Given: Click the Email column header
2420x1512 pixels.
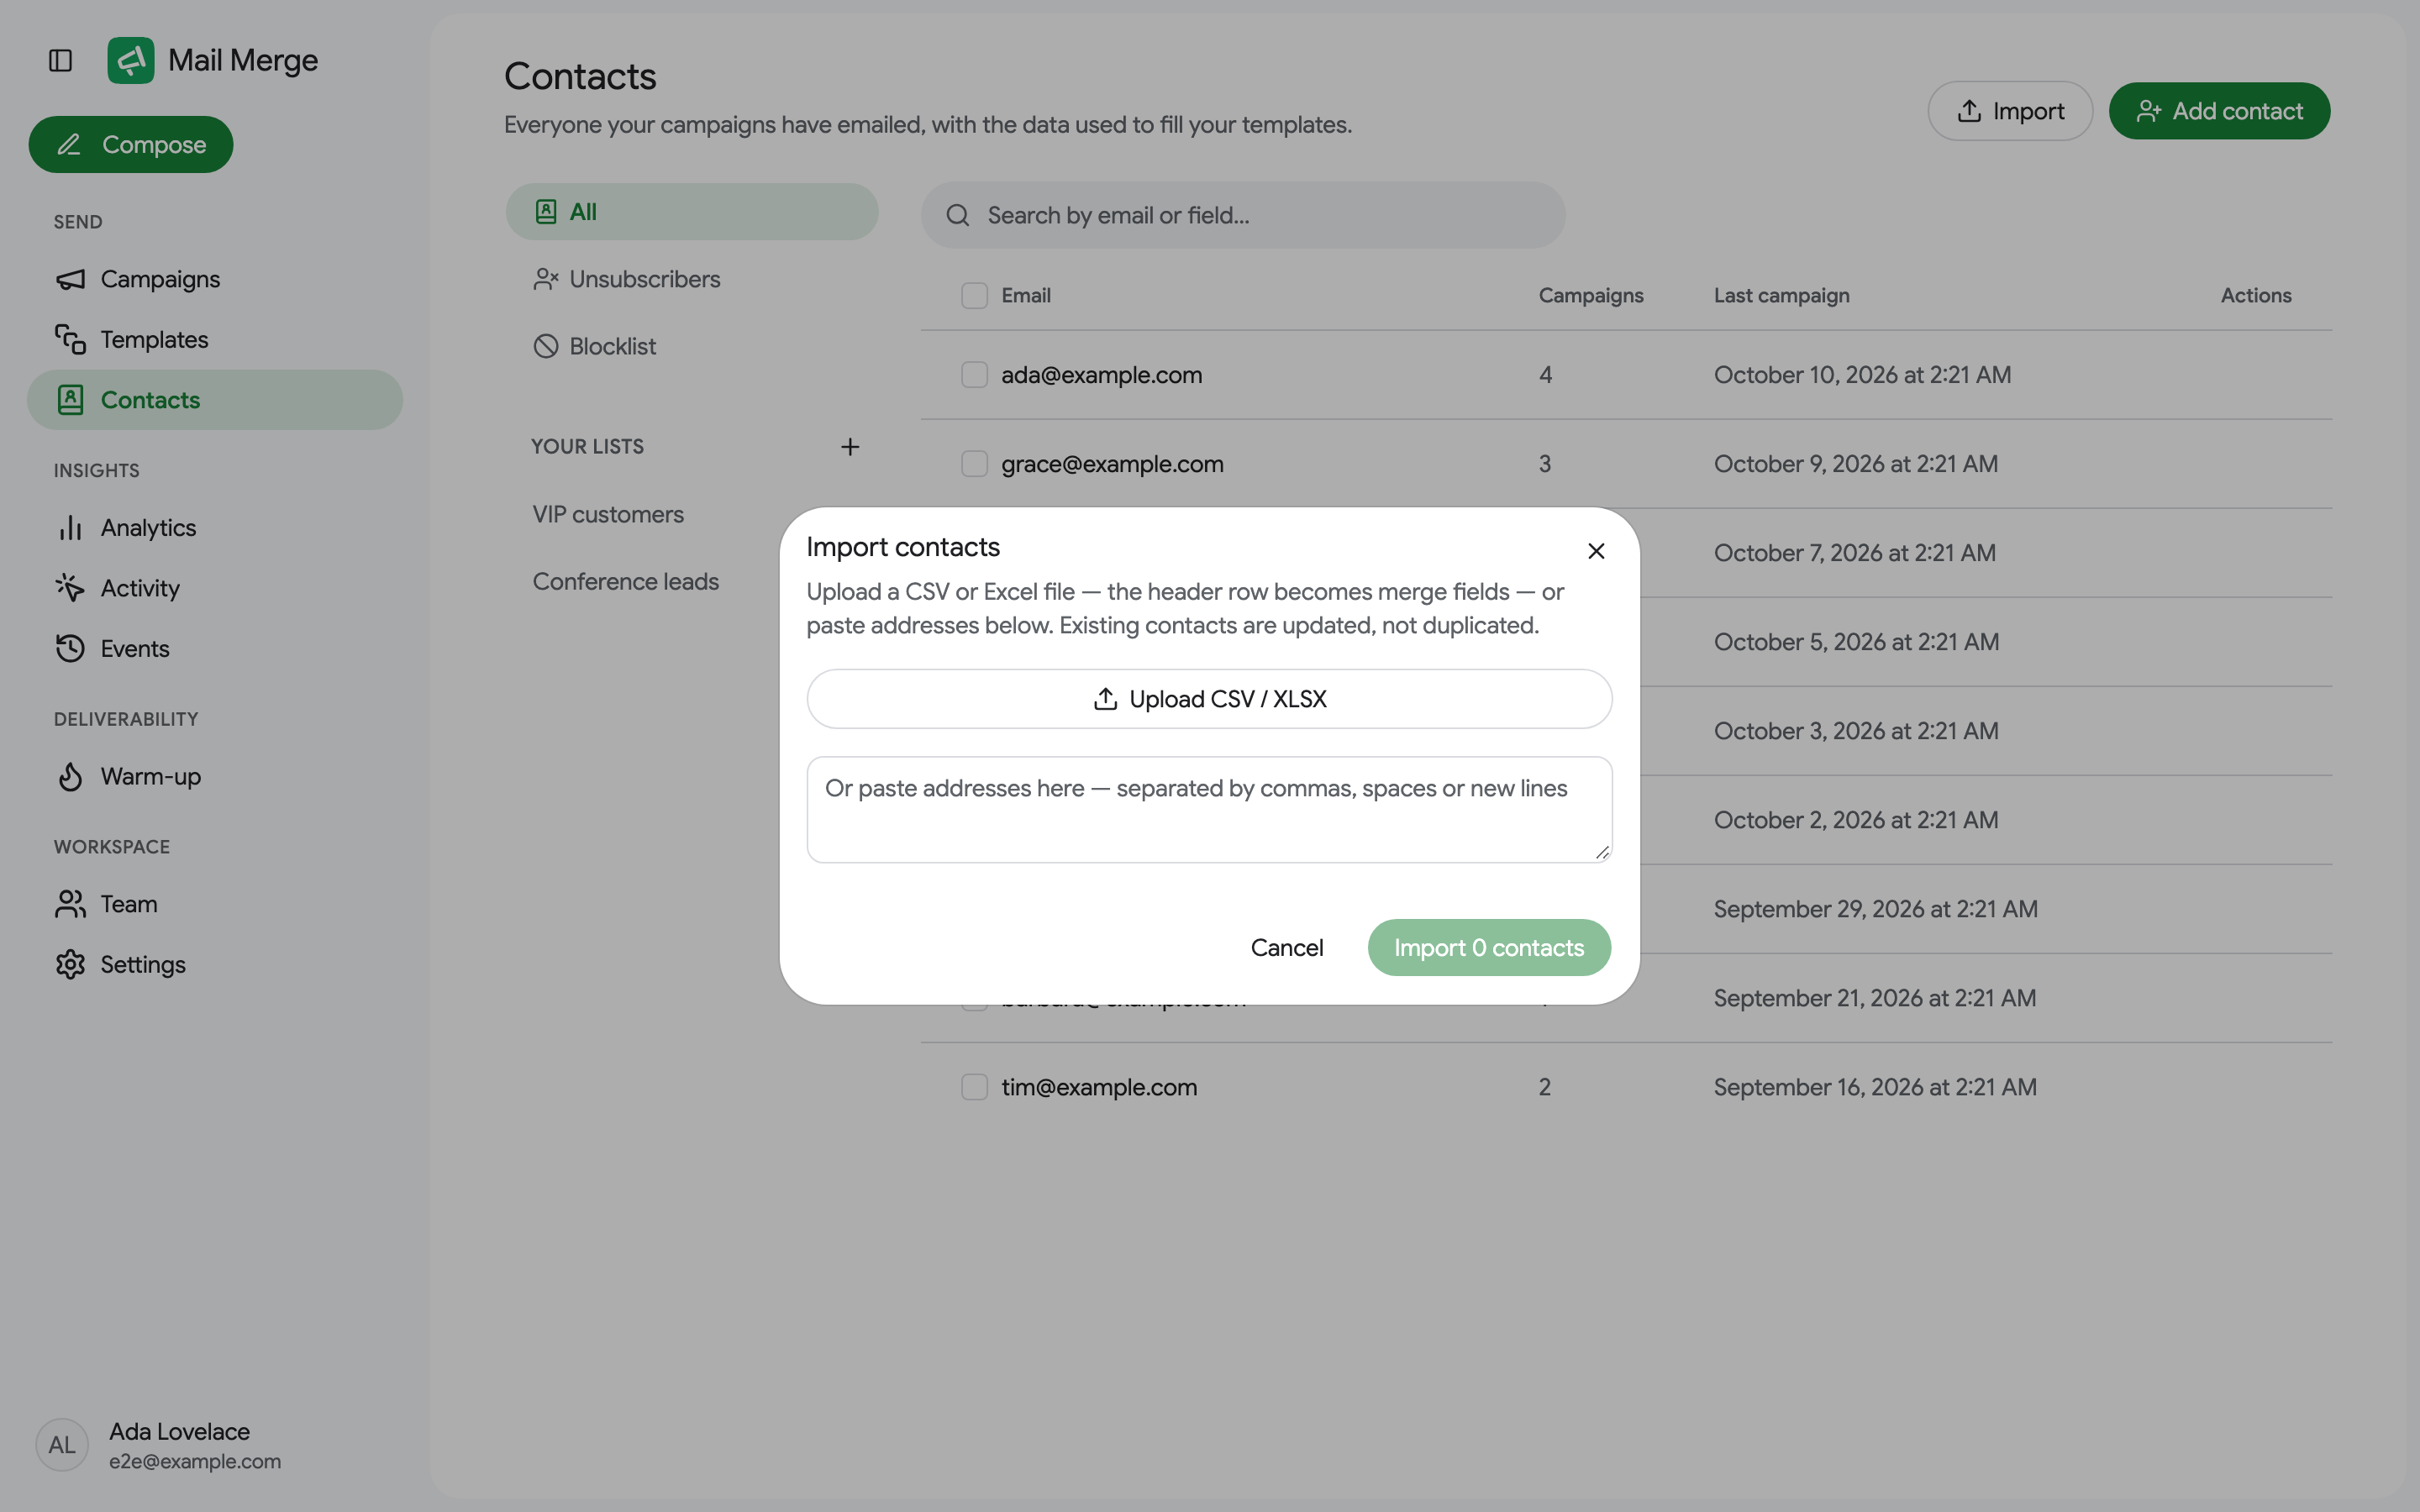Looking at the screenshot, I should tap(1026, 296).
